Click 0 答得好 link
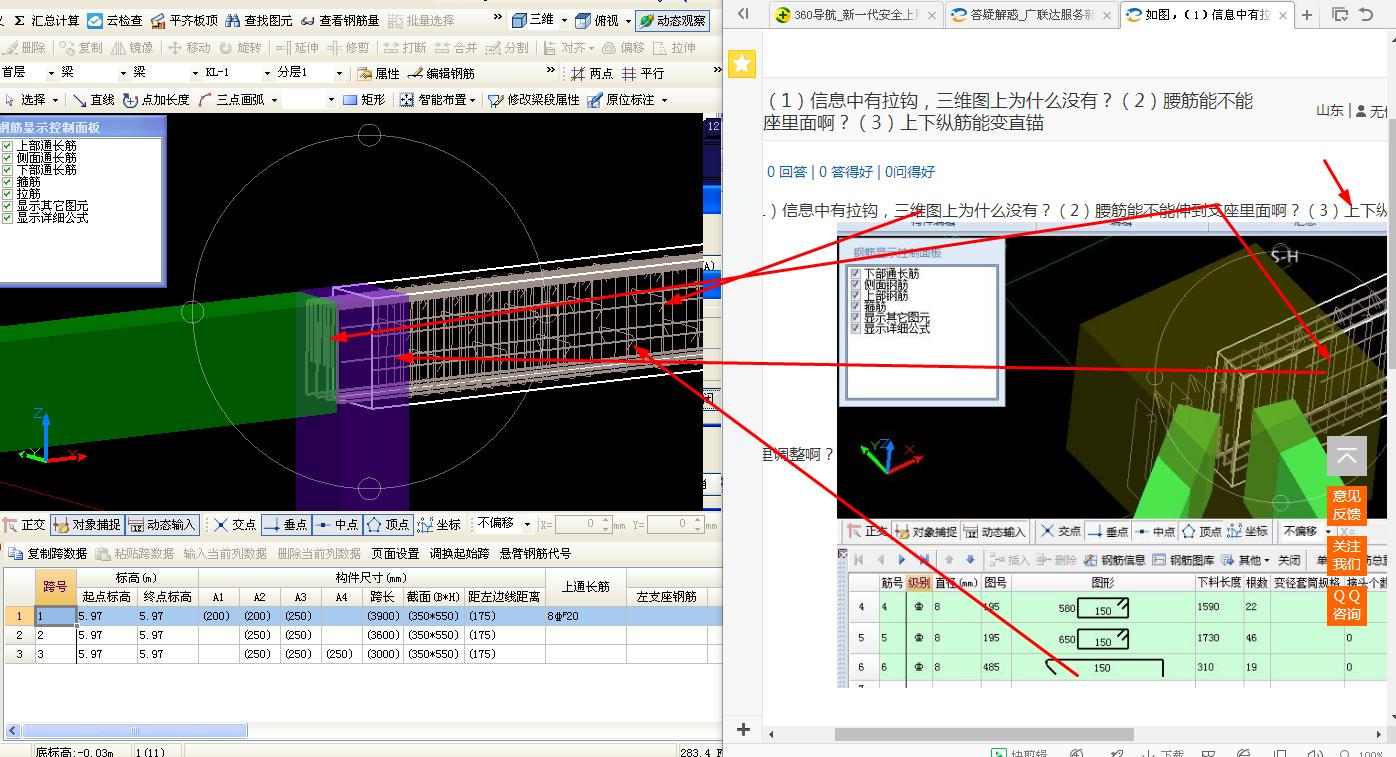The width and height of the screenshot is (1396, 757). coord(846,172)
